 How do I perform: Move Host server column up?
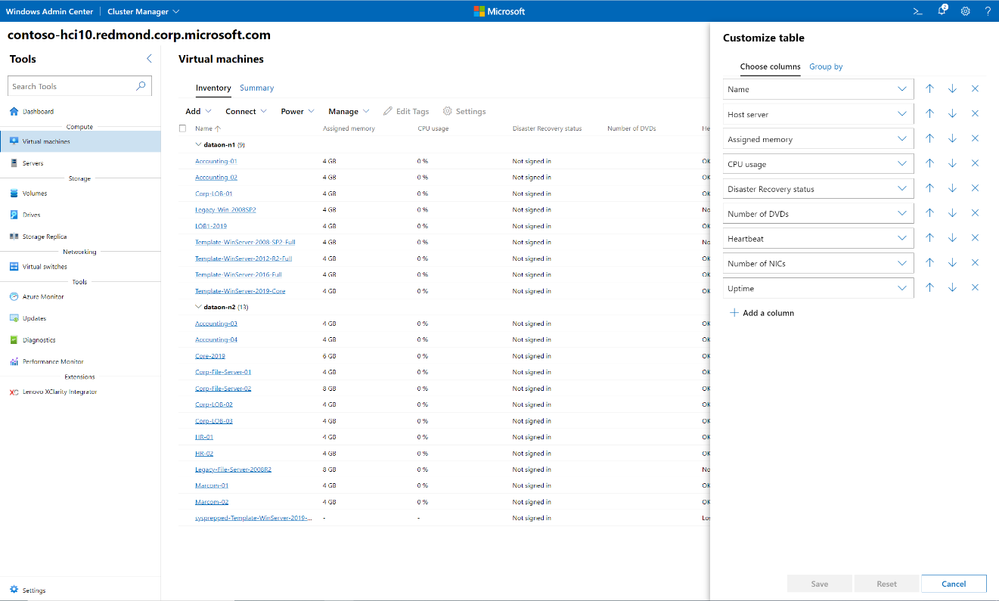[930, 113]
